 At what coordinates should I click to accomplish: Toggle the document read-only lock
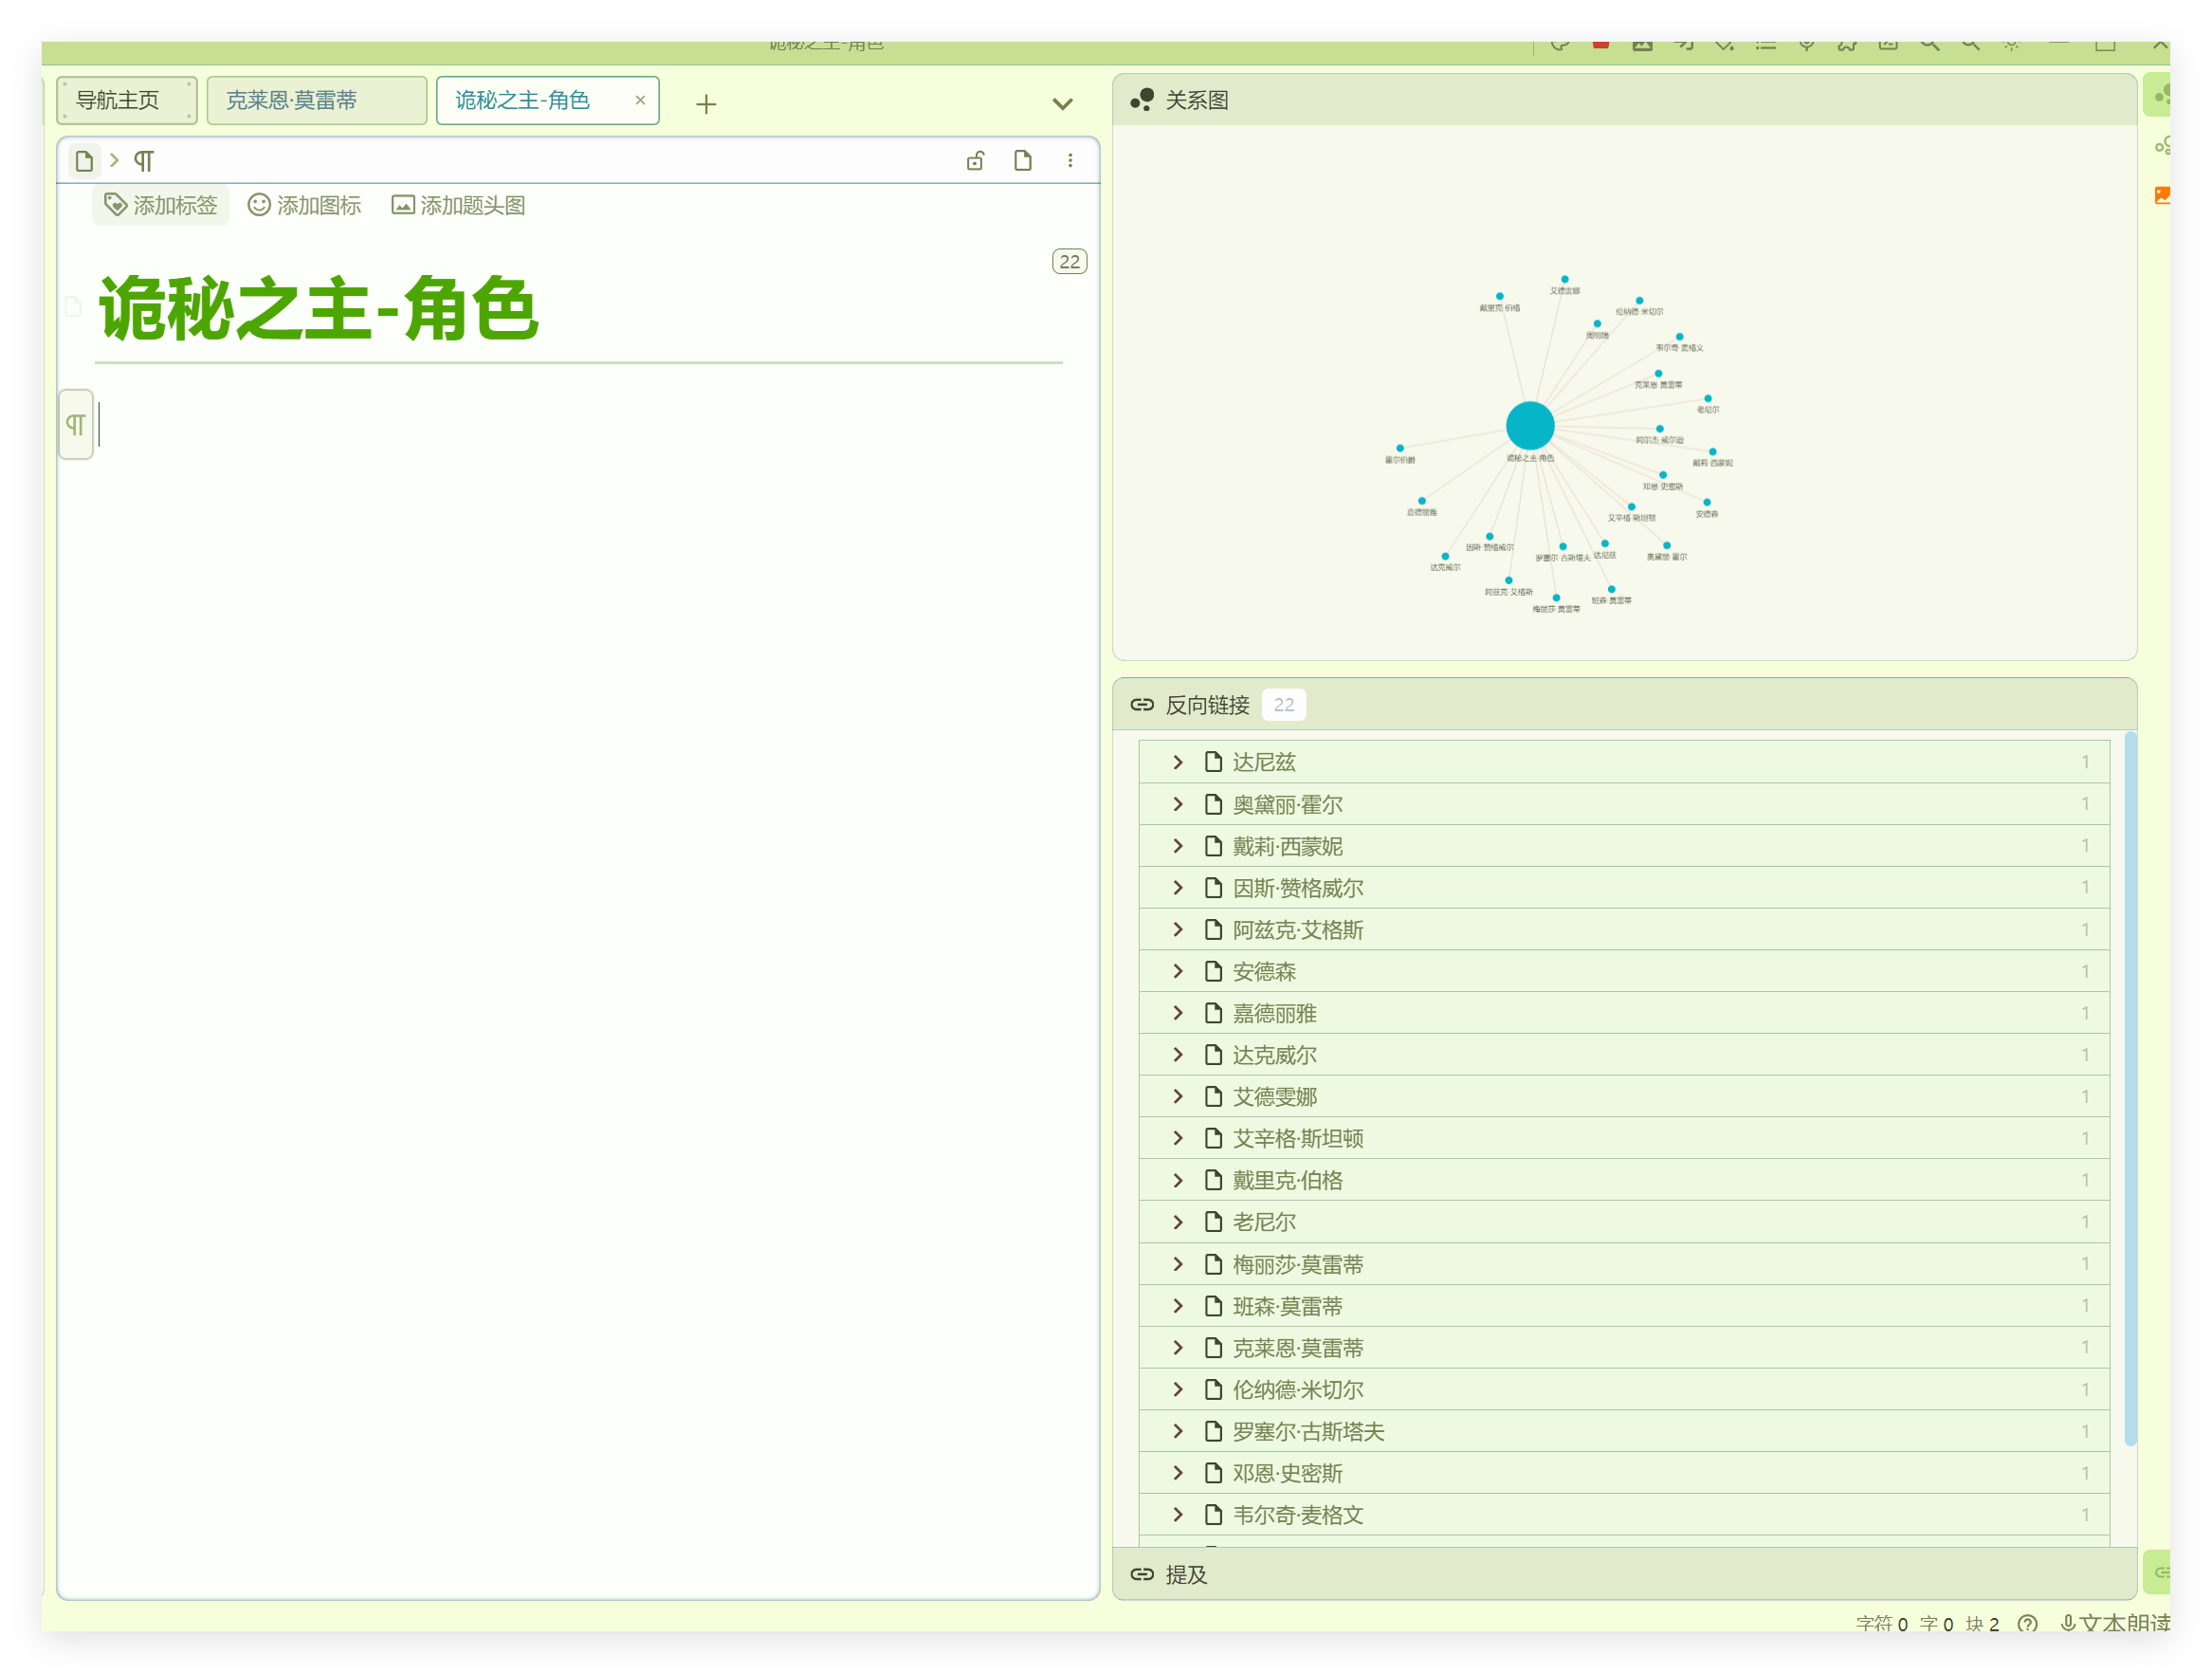coord(975,160)
